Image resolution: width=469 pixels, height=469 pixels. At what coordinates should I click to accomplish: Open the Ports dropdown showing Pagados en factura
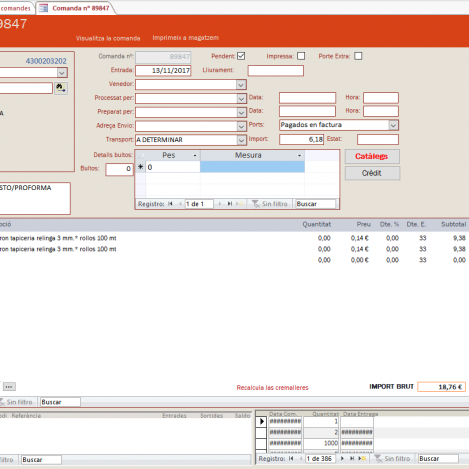(x=393, y=125)
